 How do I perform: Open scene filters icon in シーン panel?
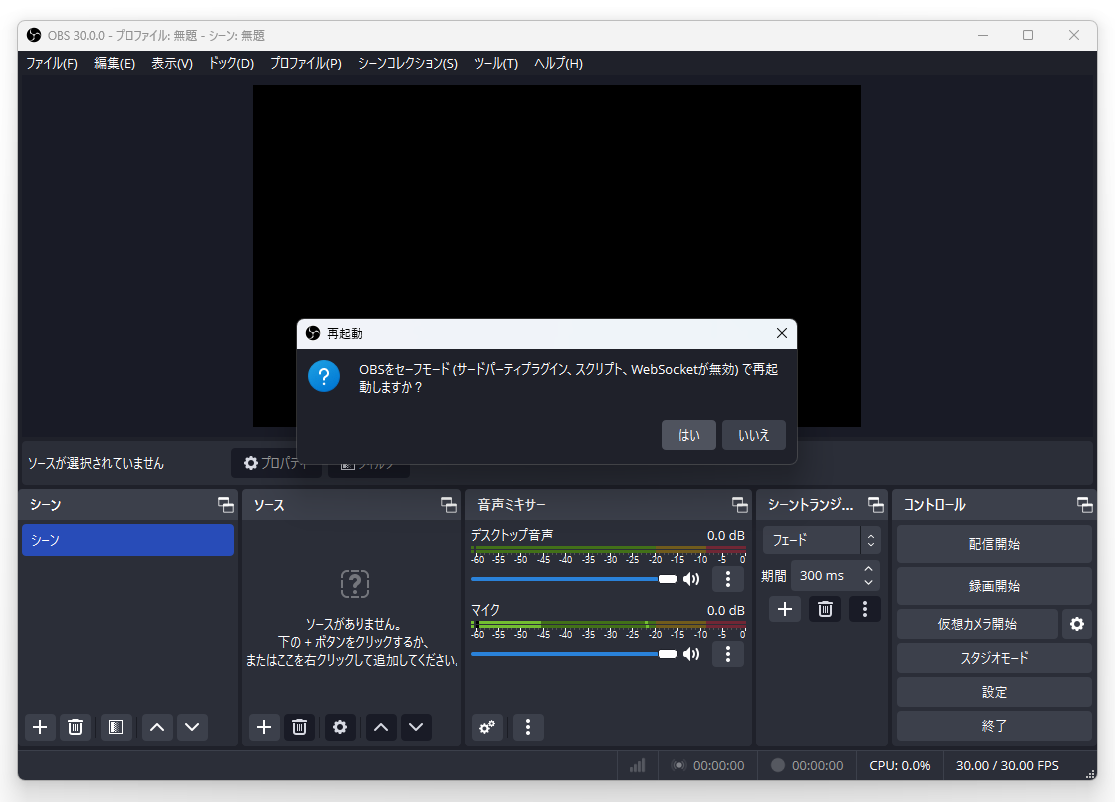point(116,727)
